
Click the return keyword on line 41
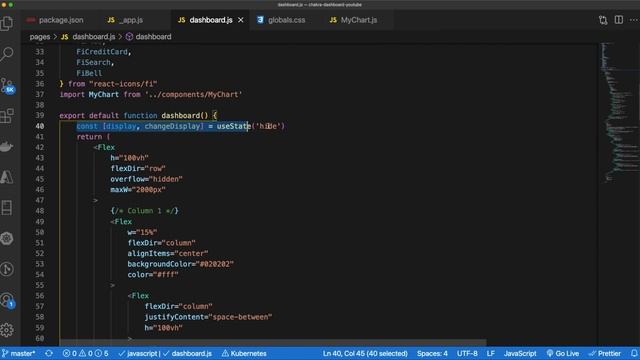[89, 137]
